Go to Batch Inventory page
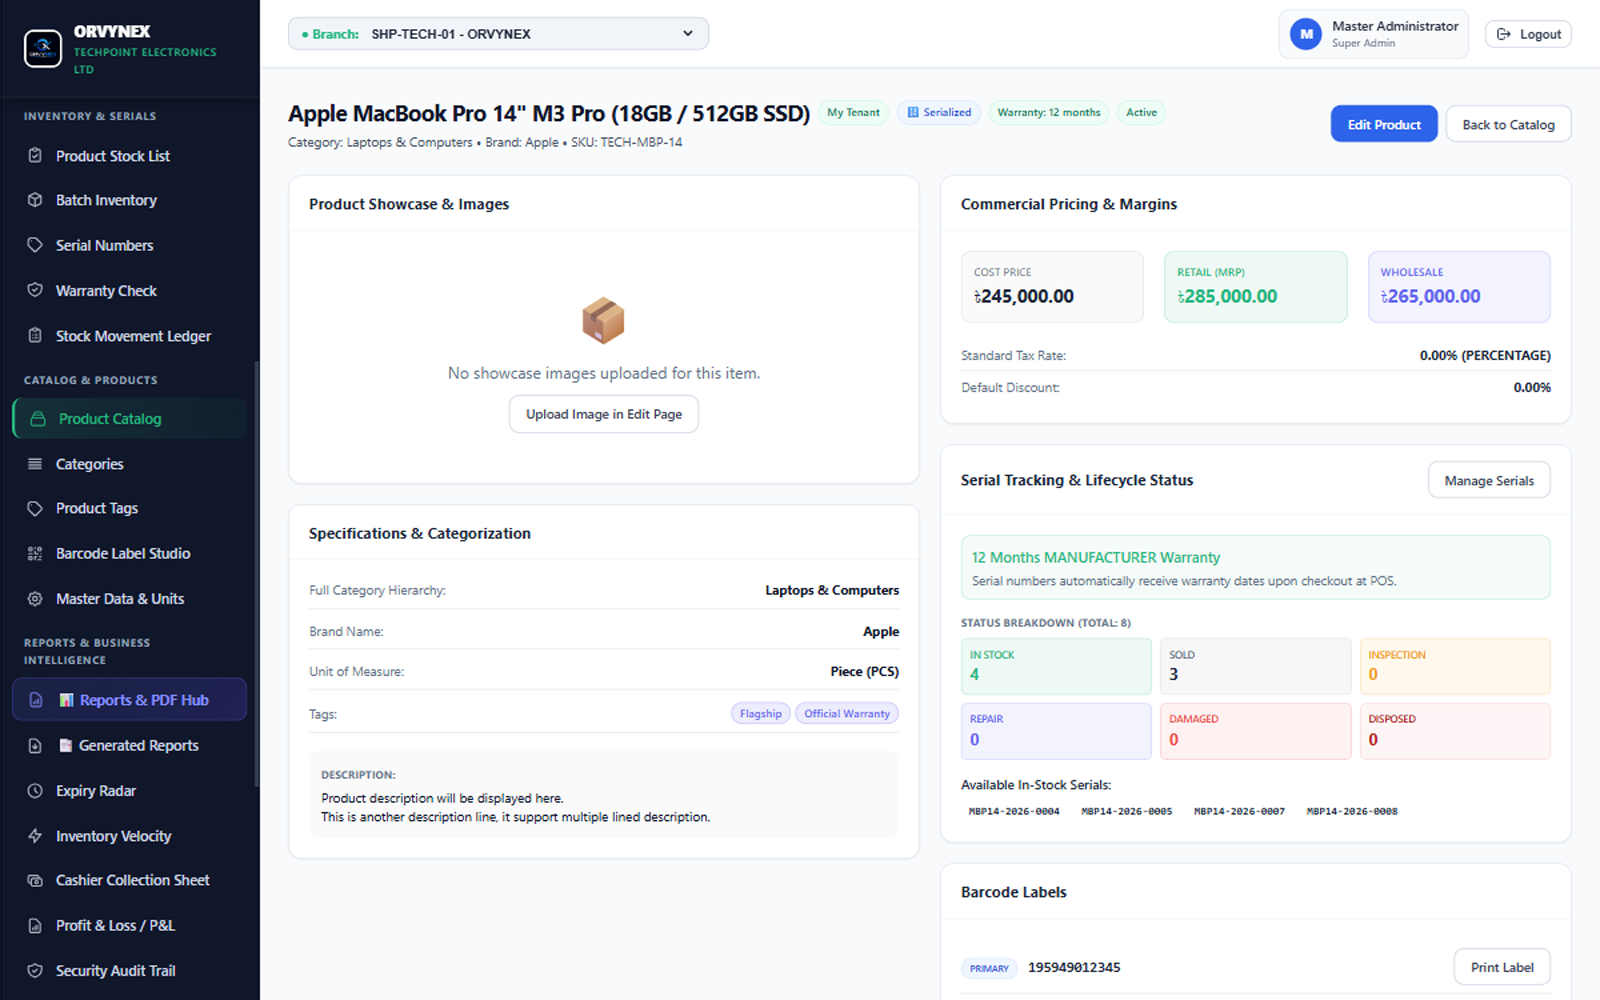Screen dimensions: 1600x1000 (x=129, y=200)
